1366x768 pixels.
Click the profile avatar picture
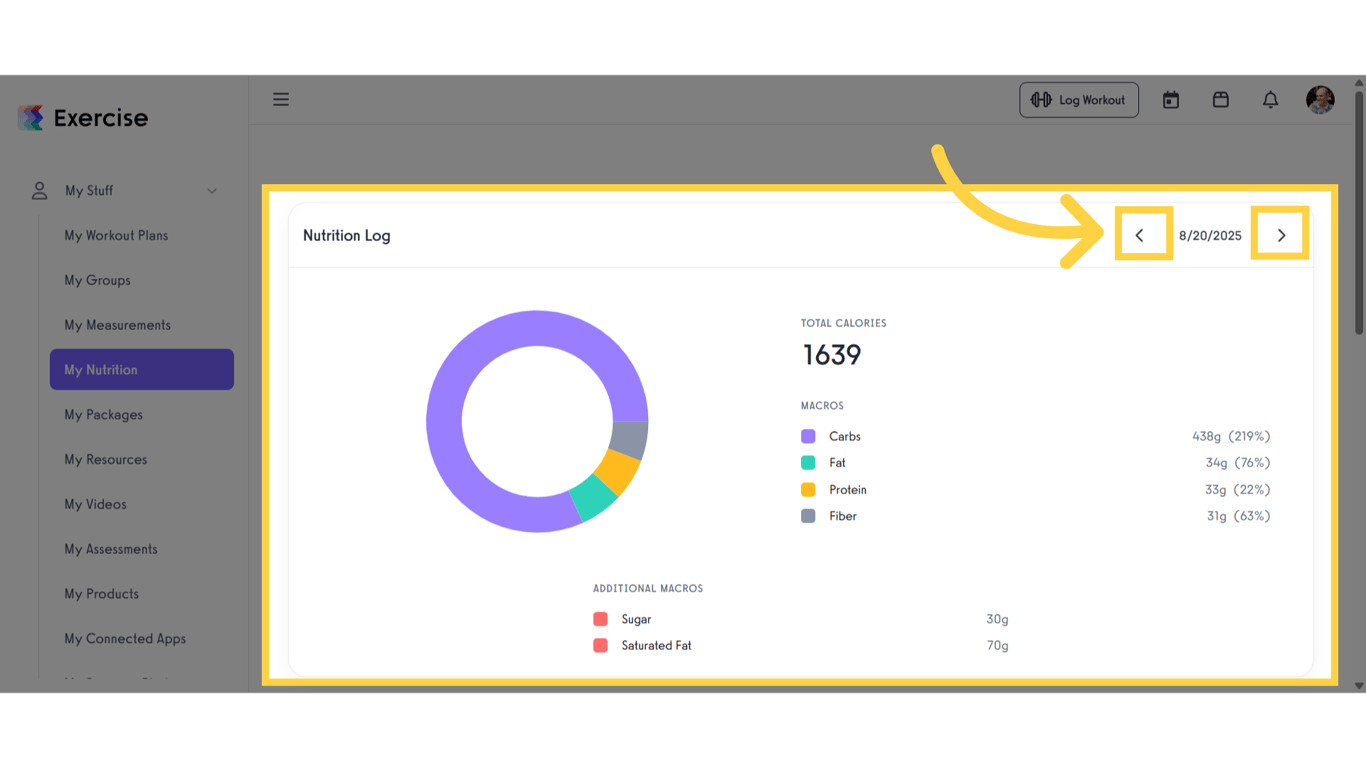tap(1320, 99)
